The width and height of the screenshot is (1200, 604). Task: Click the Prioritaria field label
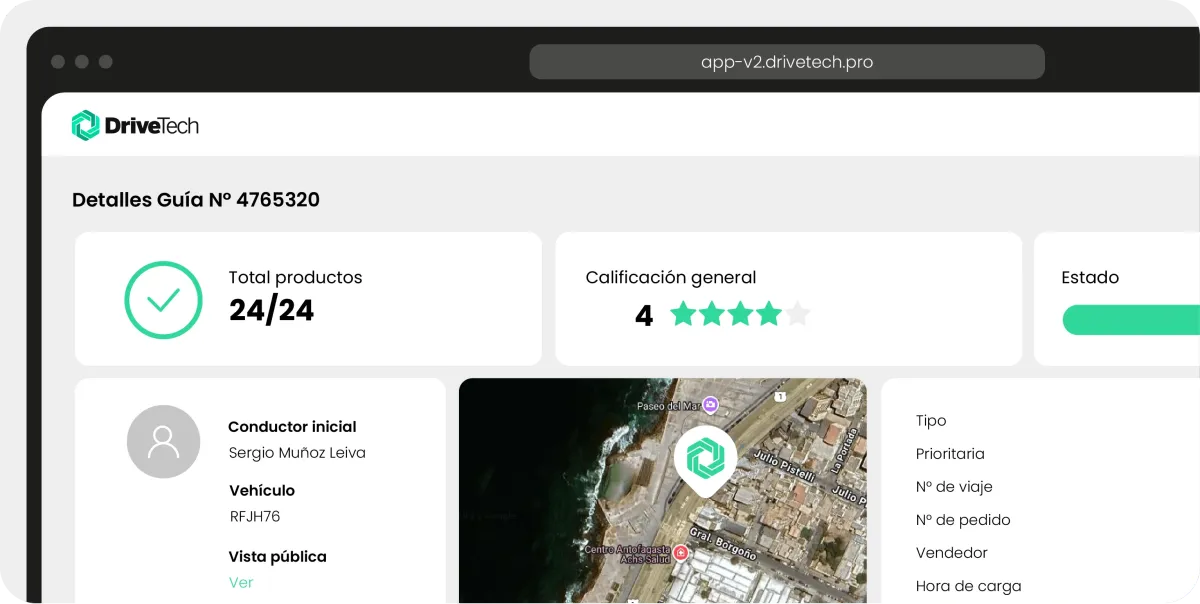pos(950,454)
